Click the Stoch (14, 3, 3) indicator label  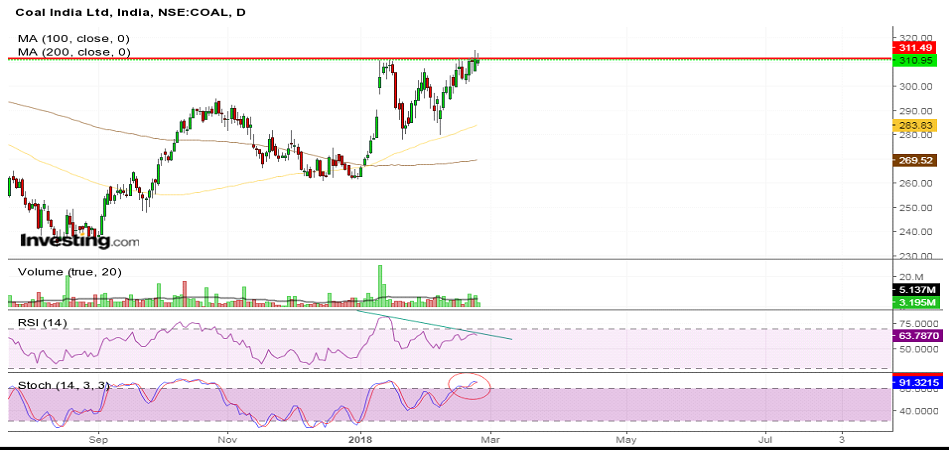pyautogui.click(x=64, y=385)
